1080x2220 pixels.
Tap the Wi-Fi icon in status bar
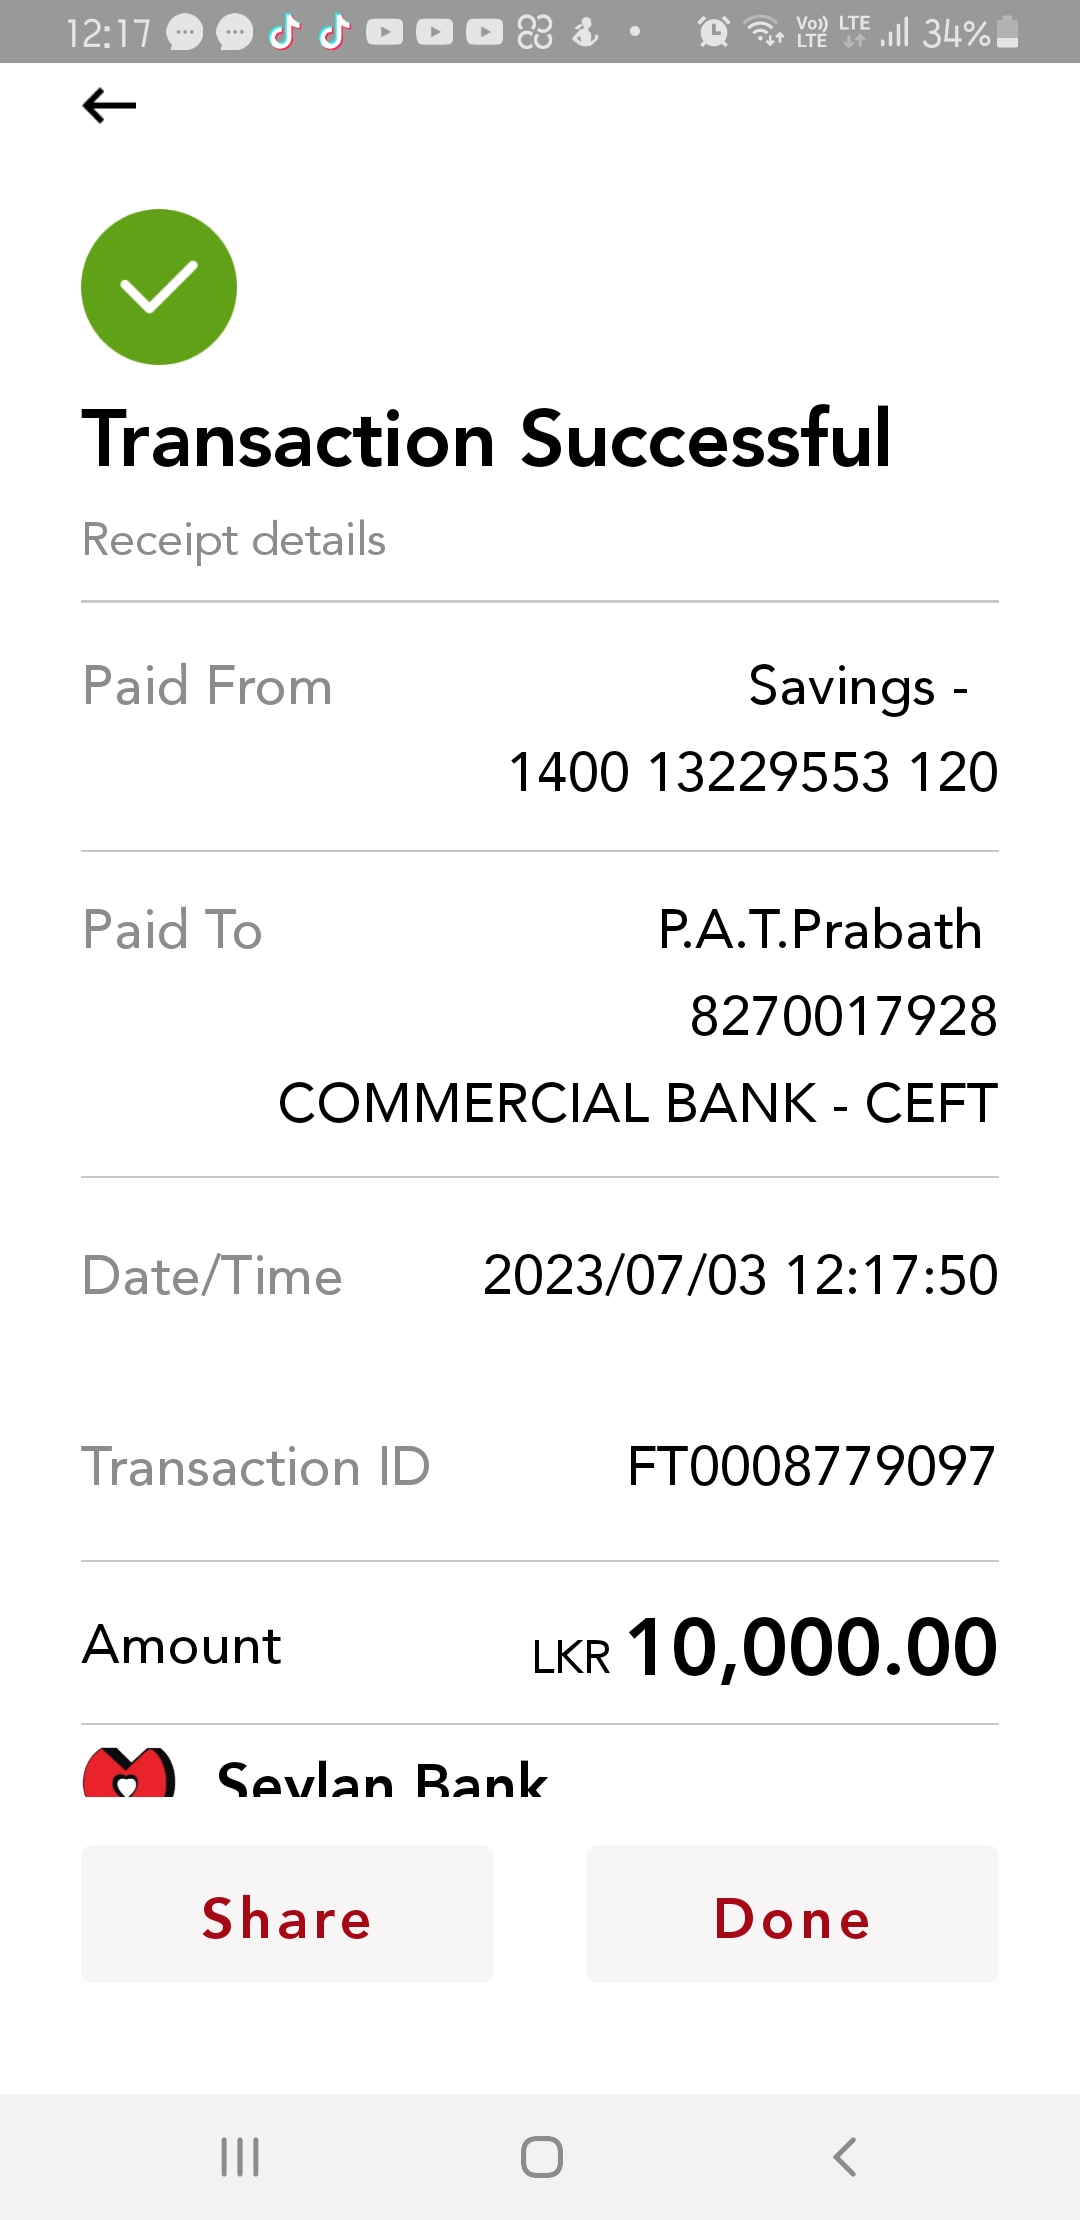[x=765, y=32]
